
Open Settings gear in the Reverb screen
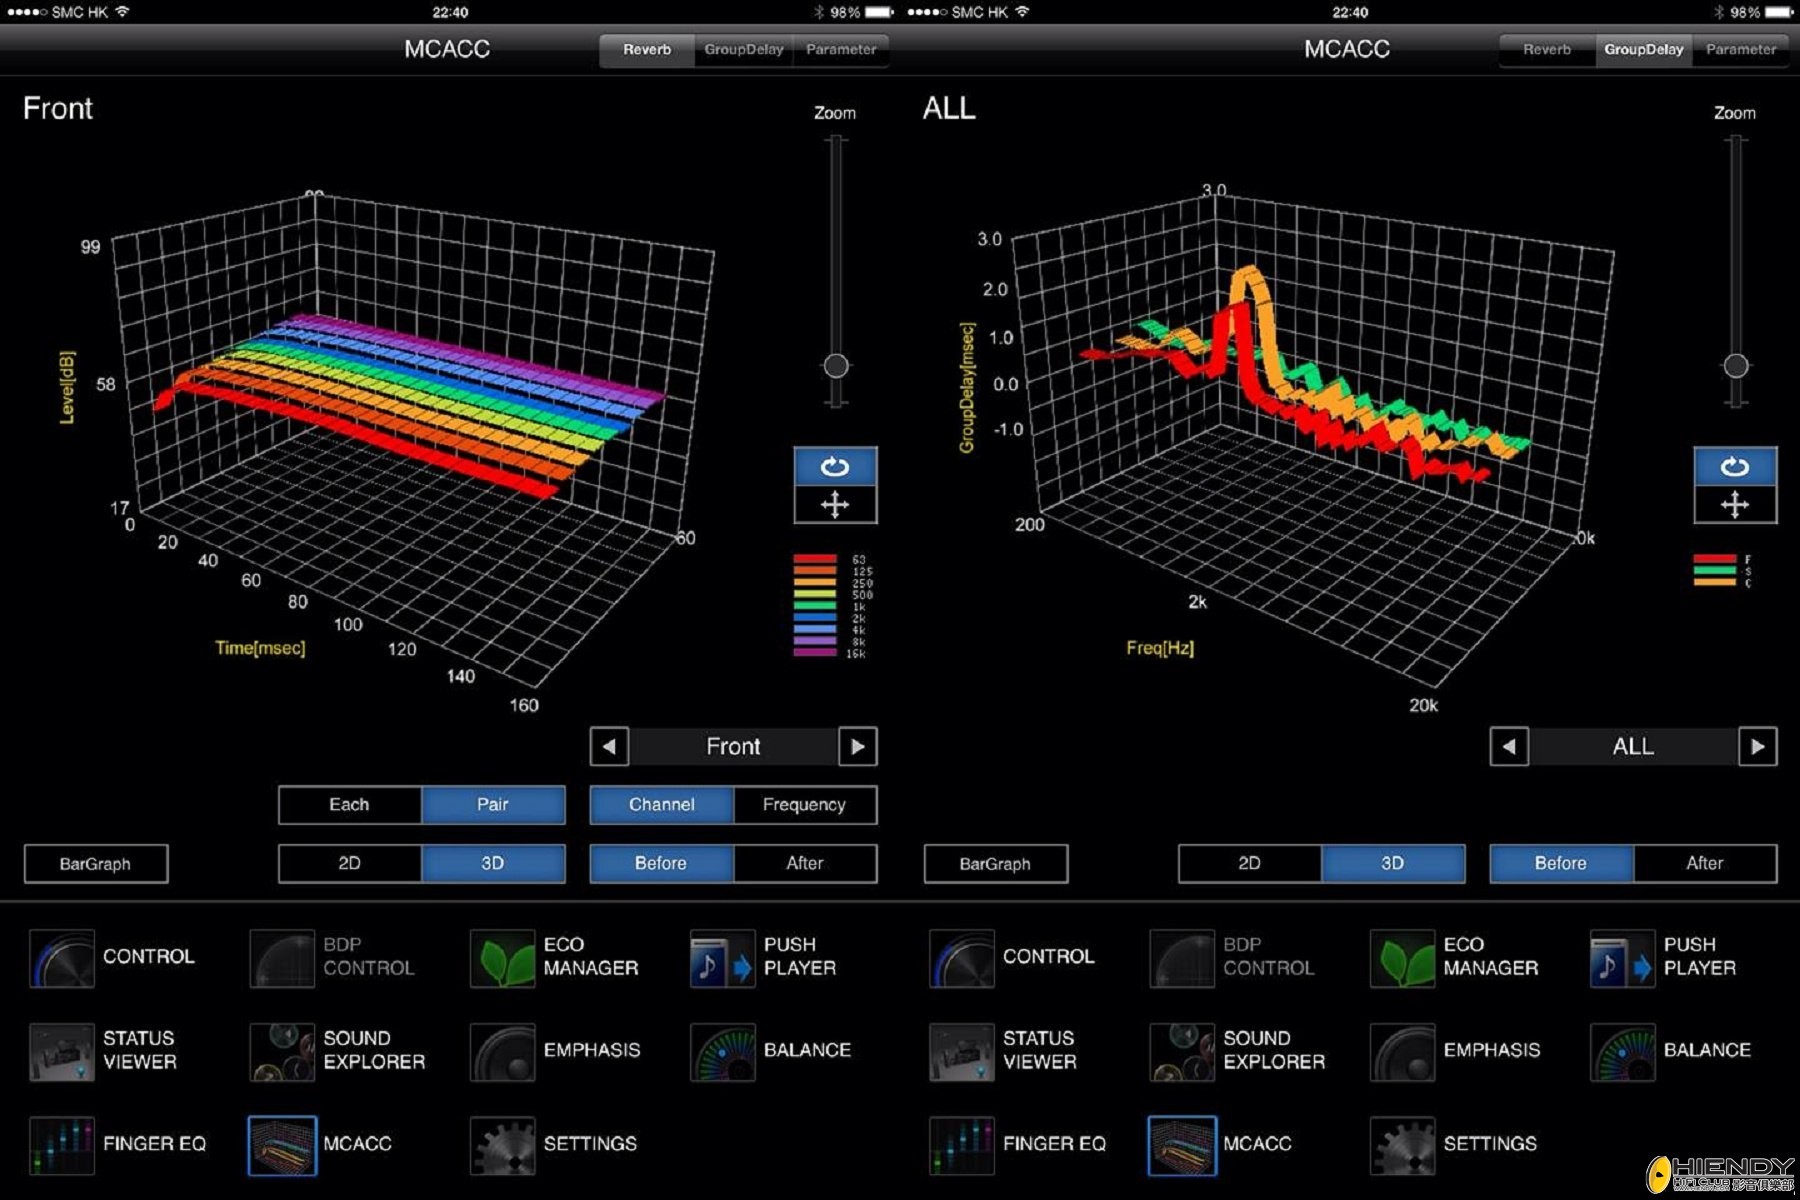click(554, 1144)
